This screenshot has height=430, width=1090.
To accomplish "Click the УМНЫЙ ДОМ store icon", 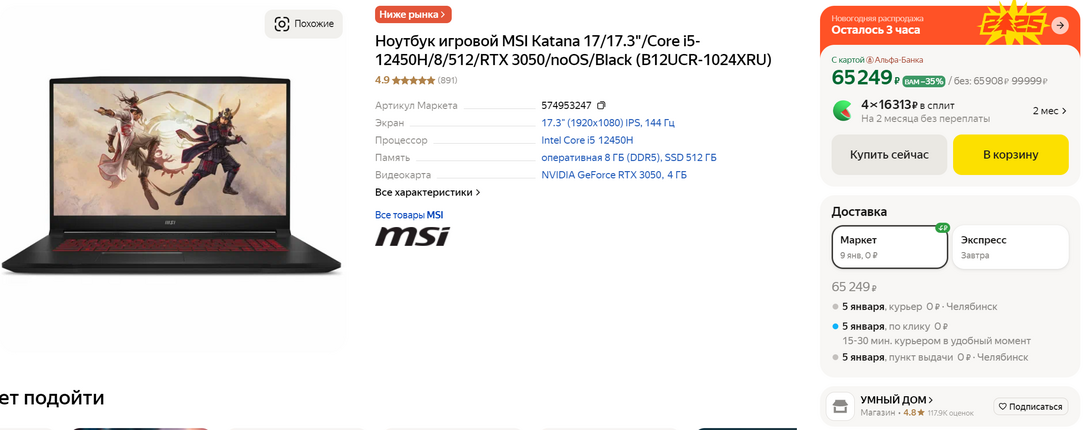I will coord(840,406).
